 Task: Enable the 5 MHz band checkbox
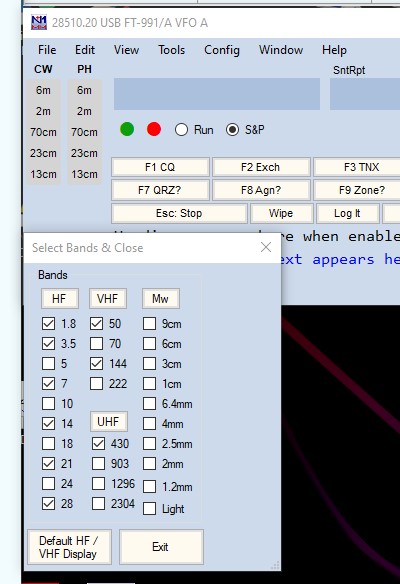(48, 364)
